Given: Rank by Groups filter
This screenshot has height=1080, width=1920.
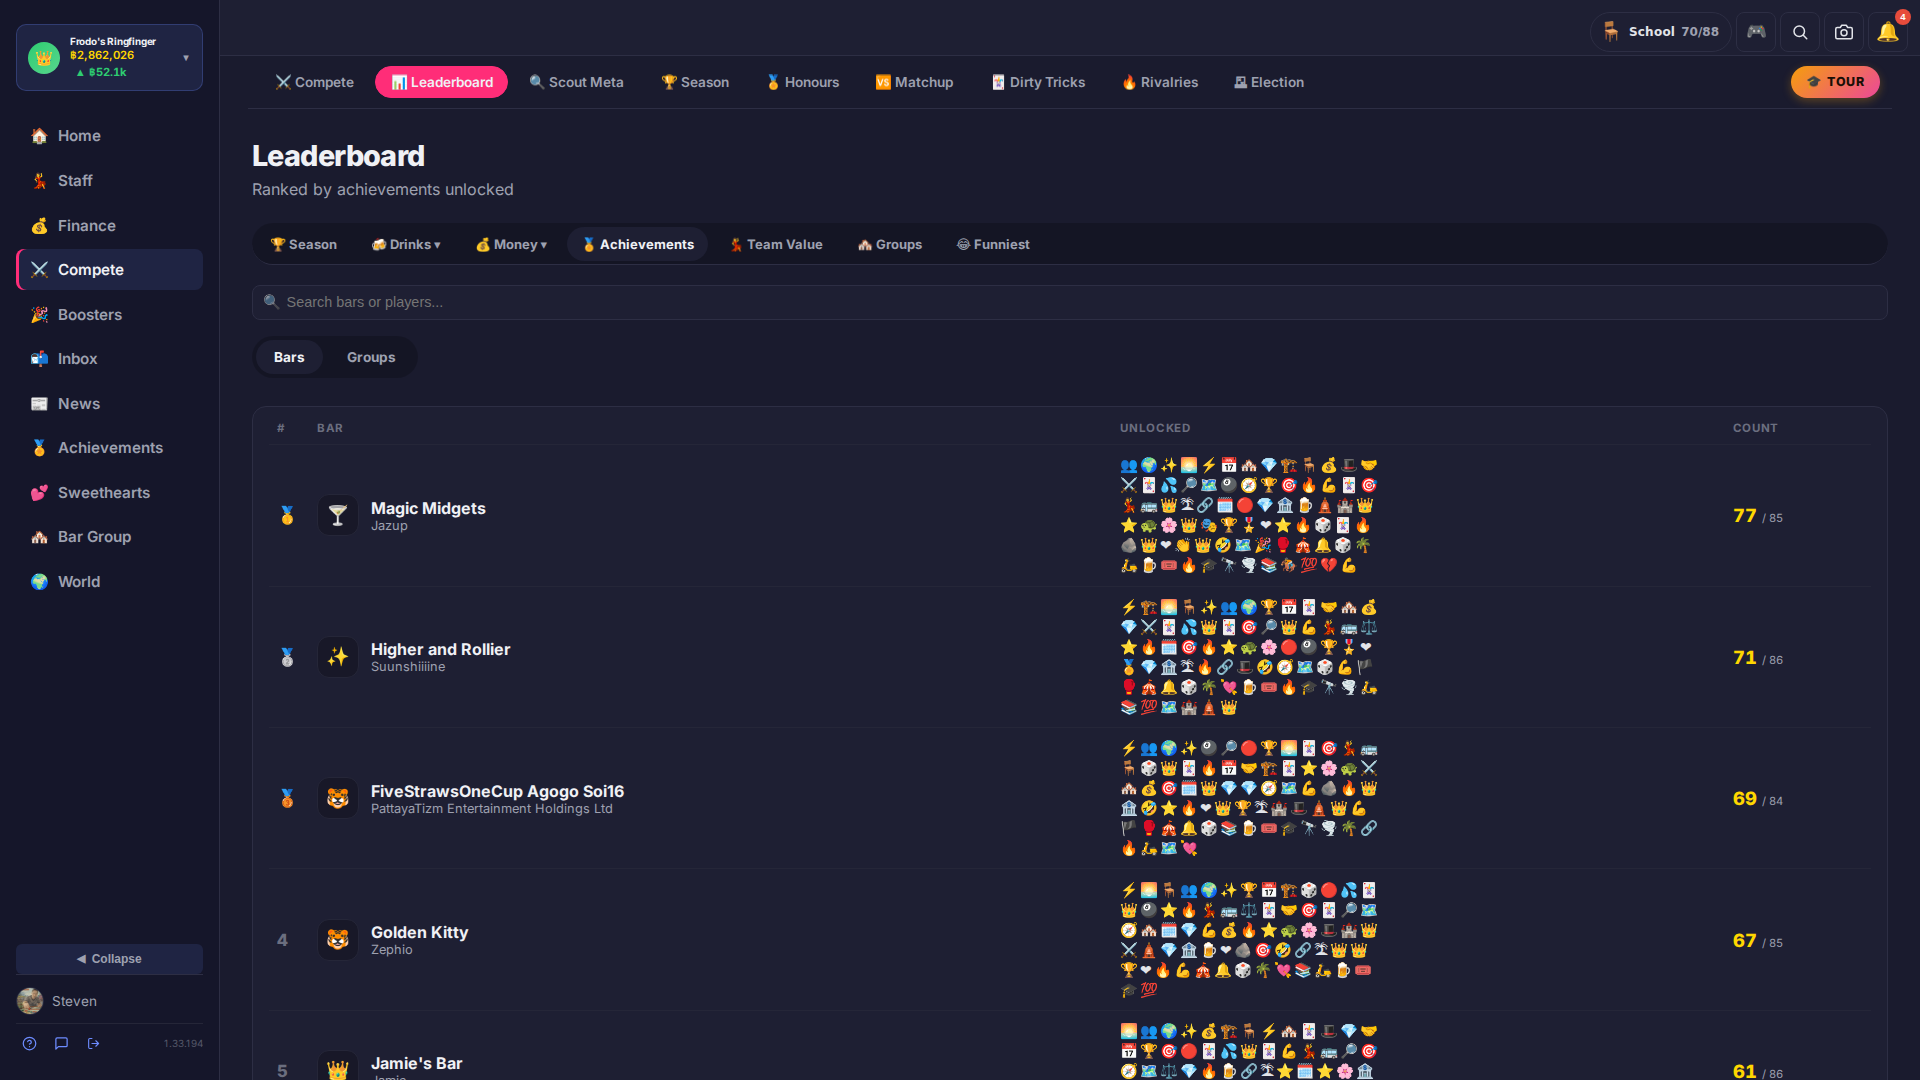Looking at the screenshot, I should (890, 244).
